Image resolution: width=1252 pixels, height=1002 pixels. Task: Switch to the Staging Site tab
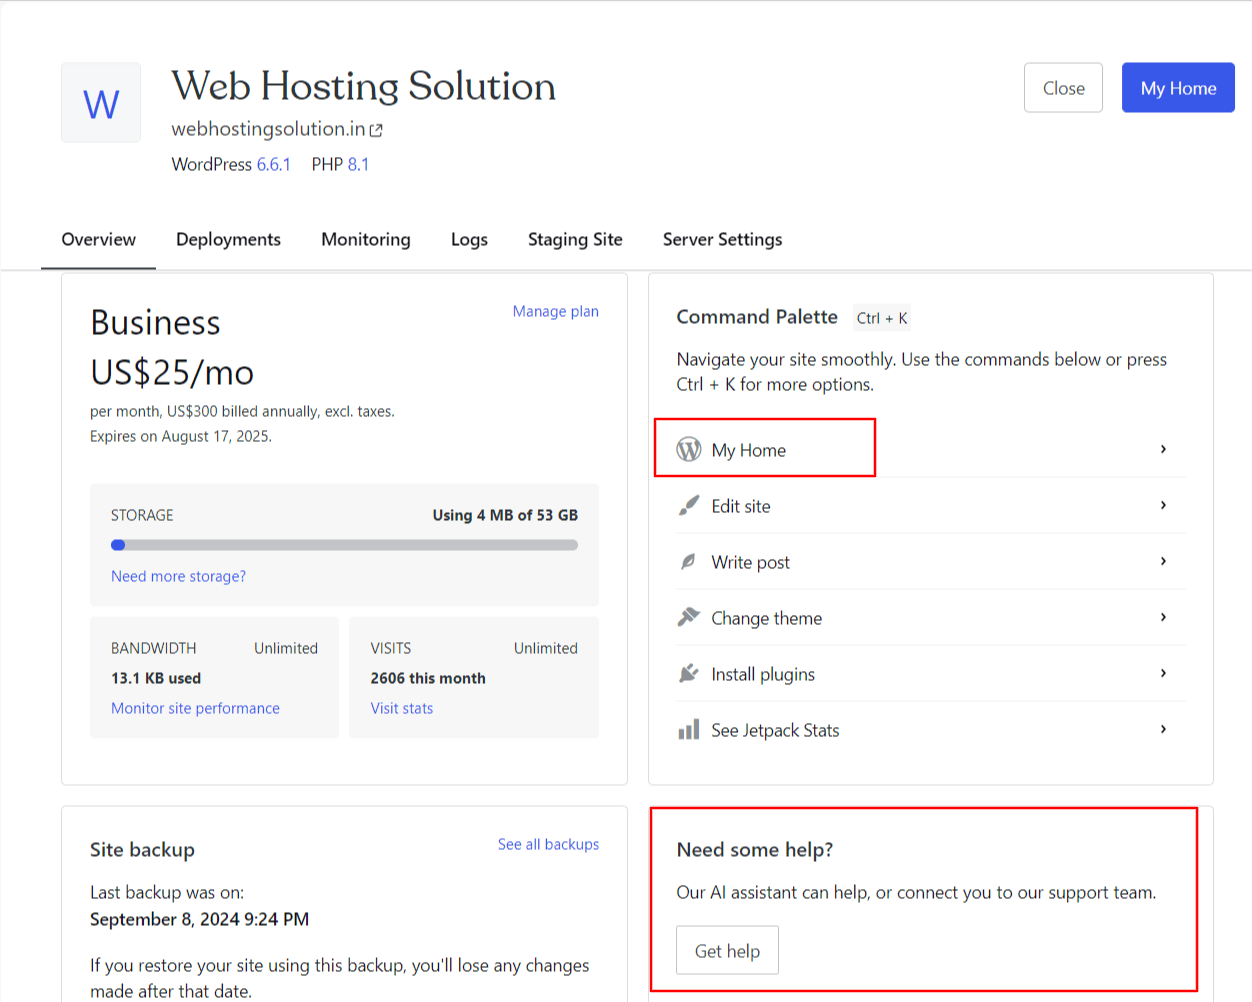(x=575, y=239)
